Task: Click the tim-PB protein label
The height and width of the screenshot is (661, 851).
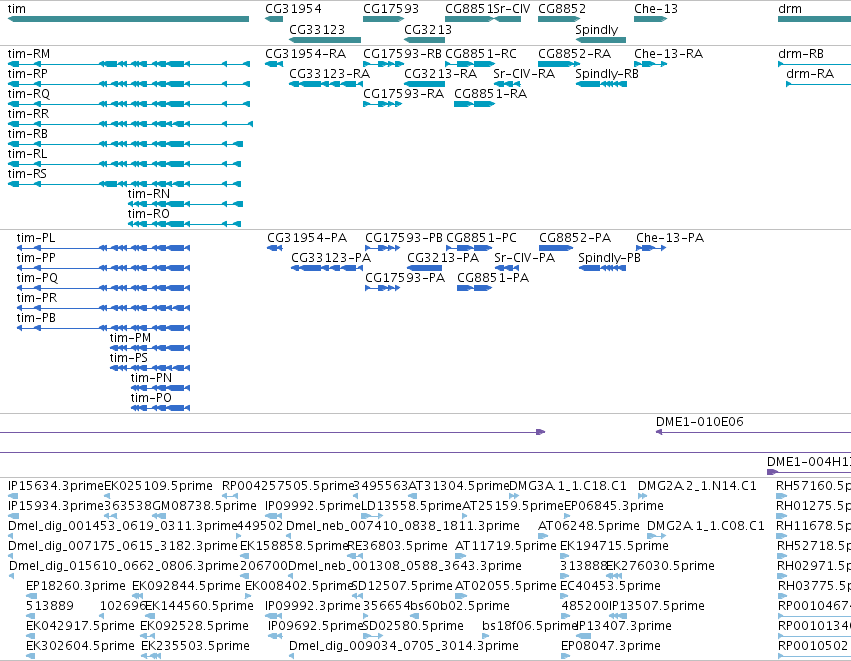Action: [x=36, y=318]
